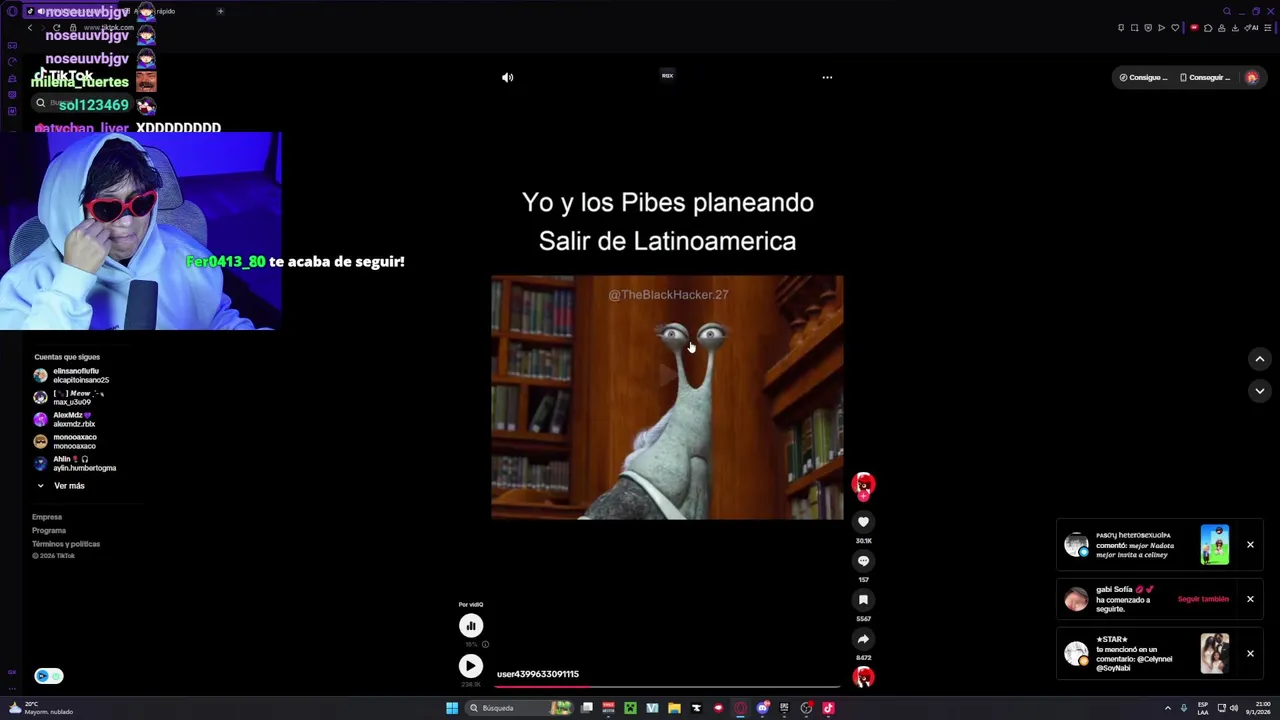
Task: Open the browser account person icon
Action: point(1221,28)
